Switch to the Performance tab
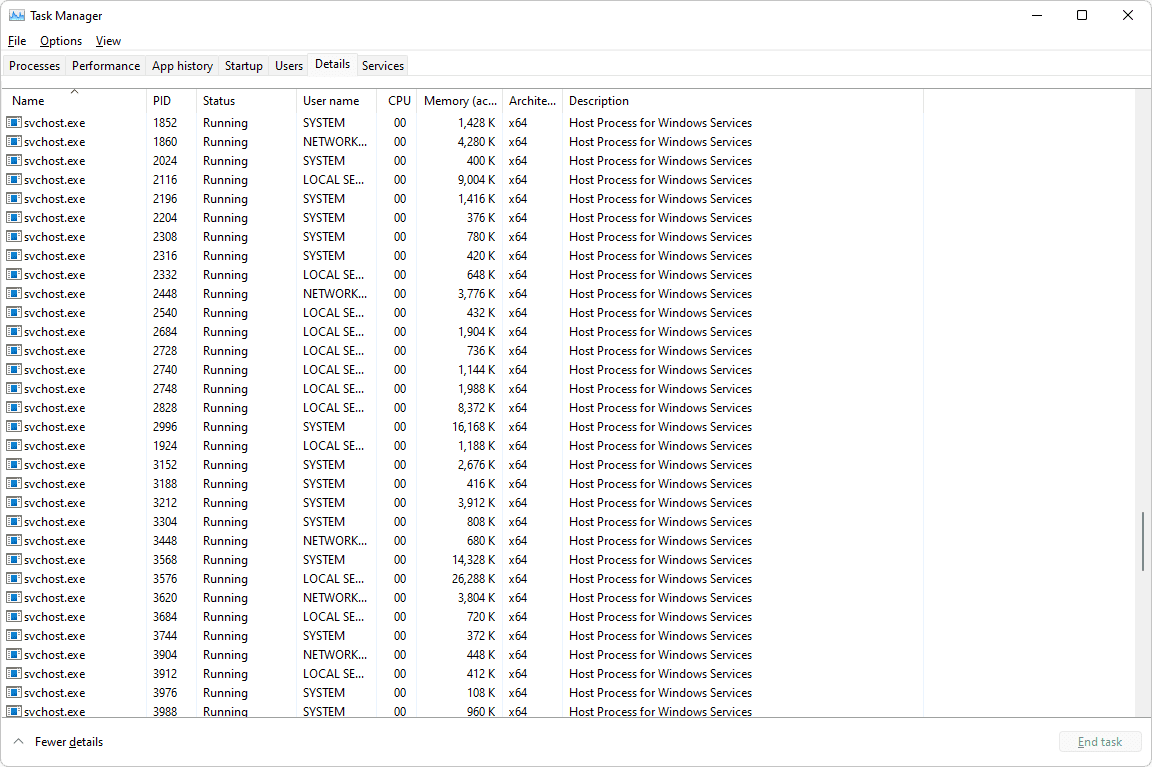This screenshot has height=767, width=1152. click(106, 65)
